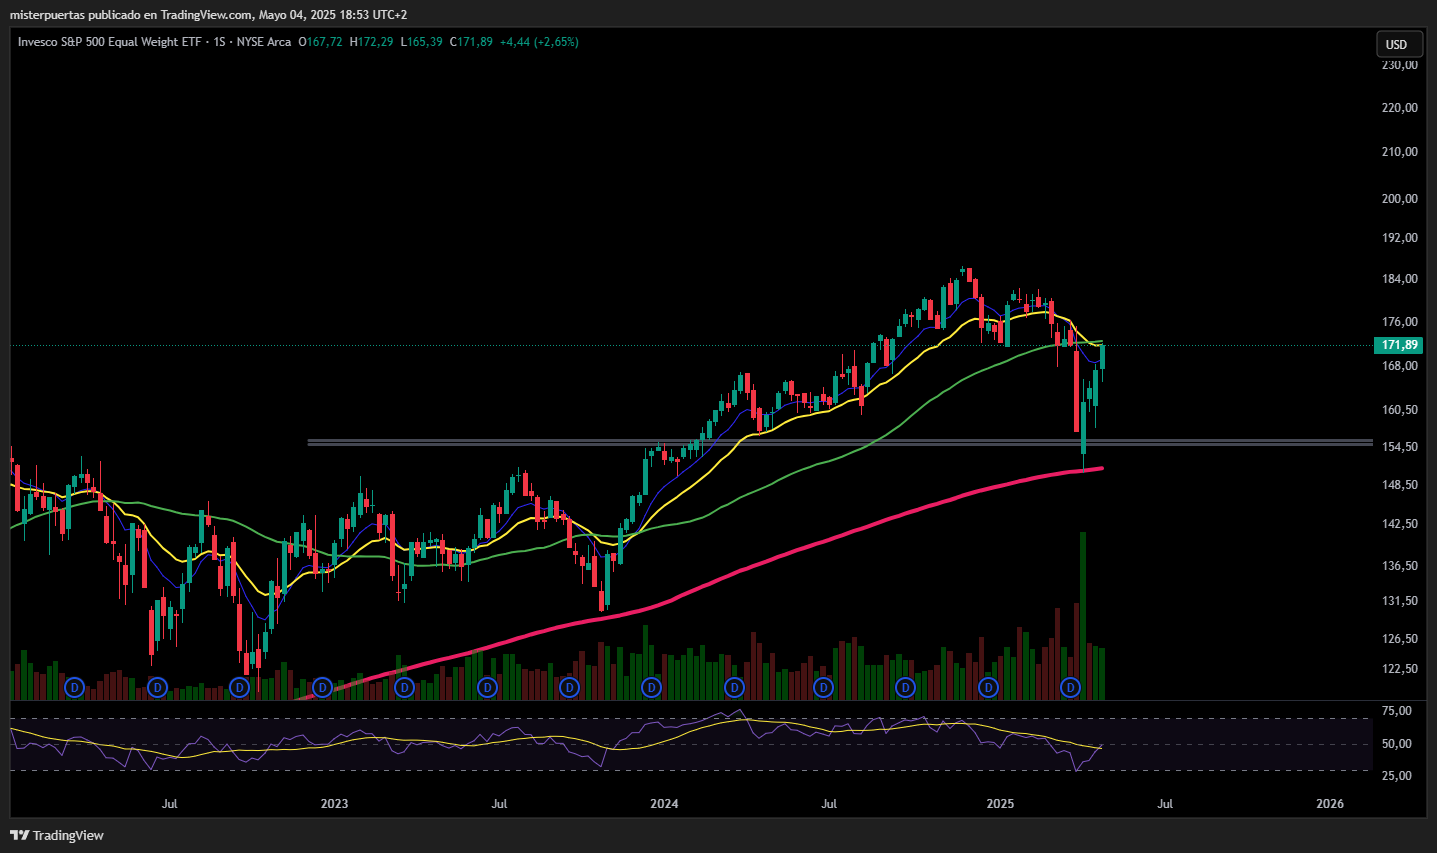Viewport: 1437px width, 853px height.
Task: Click the 220,00 price axis label
Action: (1399, 108)
